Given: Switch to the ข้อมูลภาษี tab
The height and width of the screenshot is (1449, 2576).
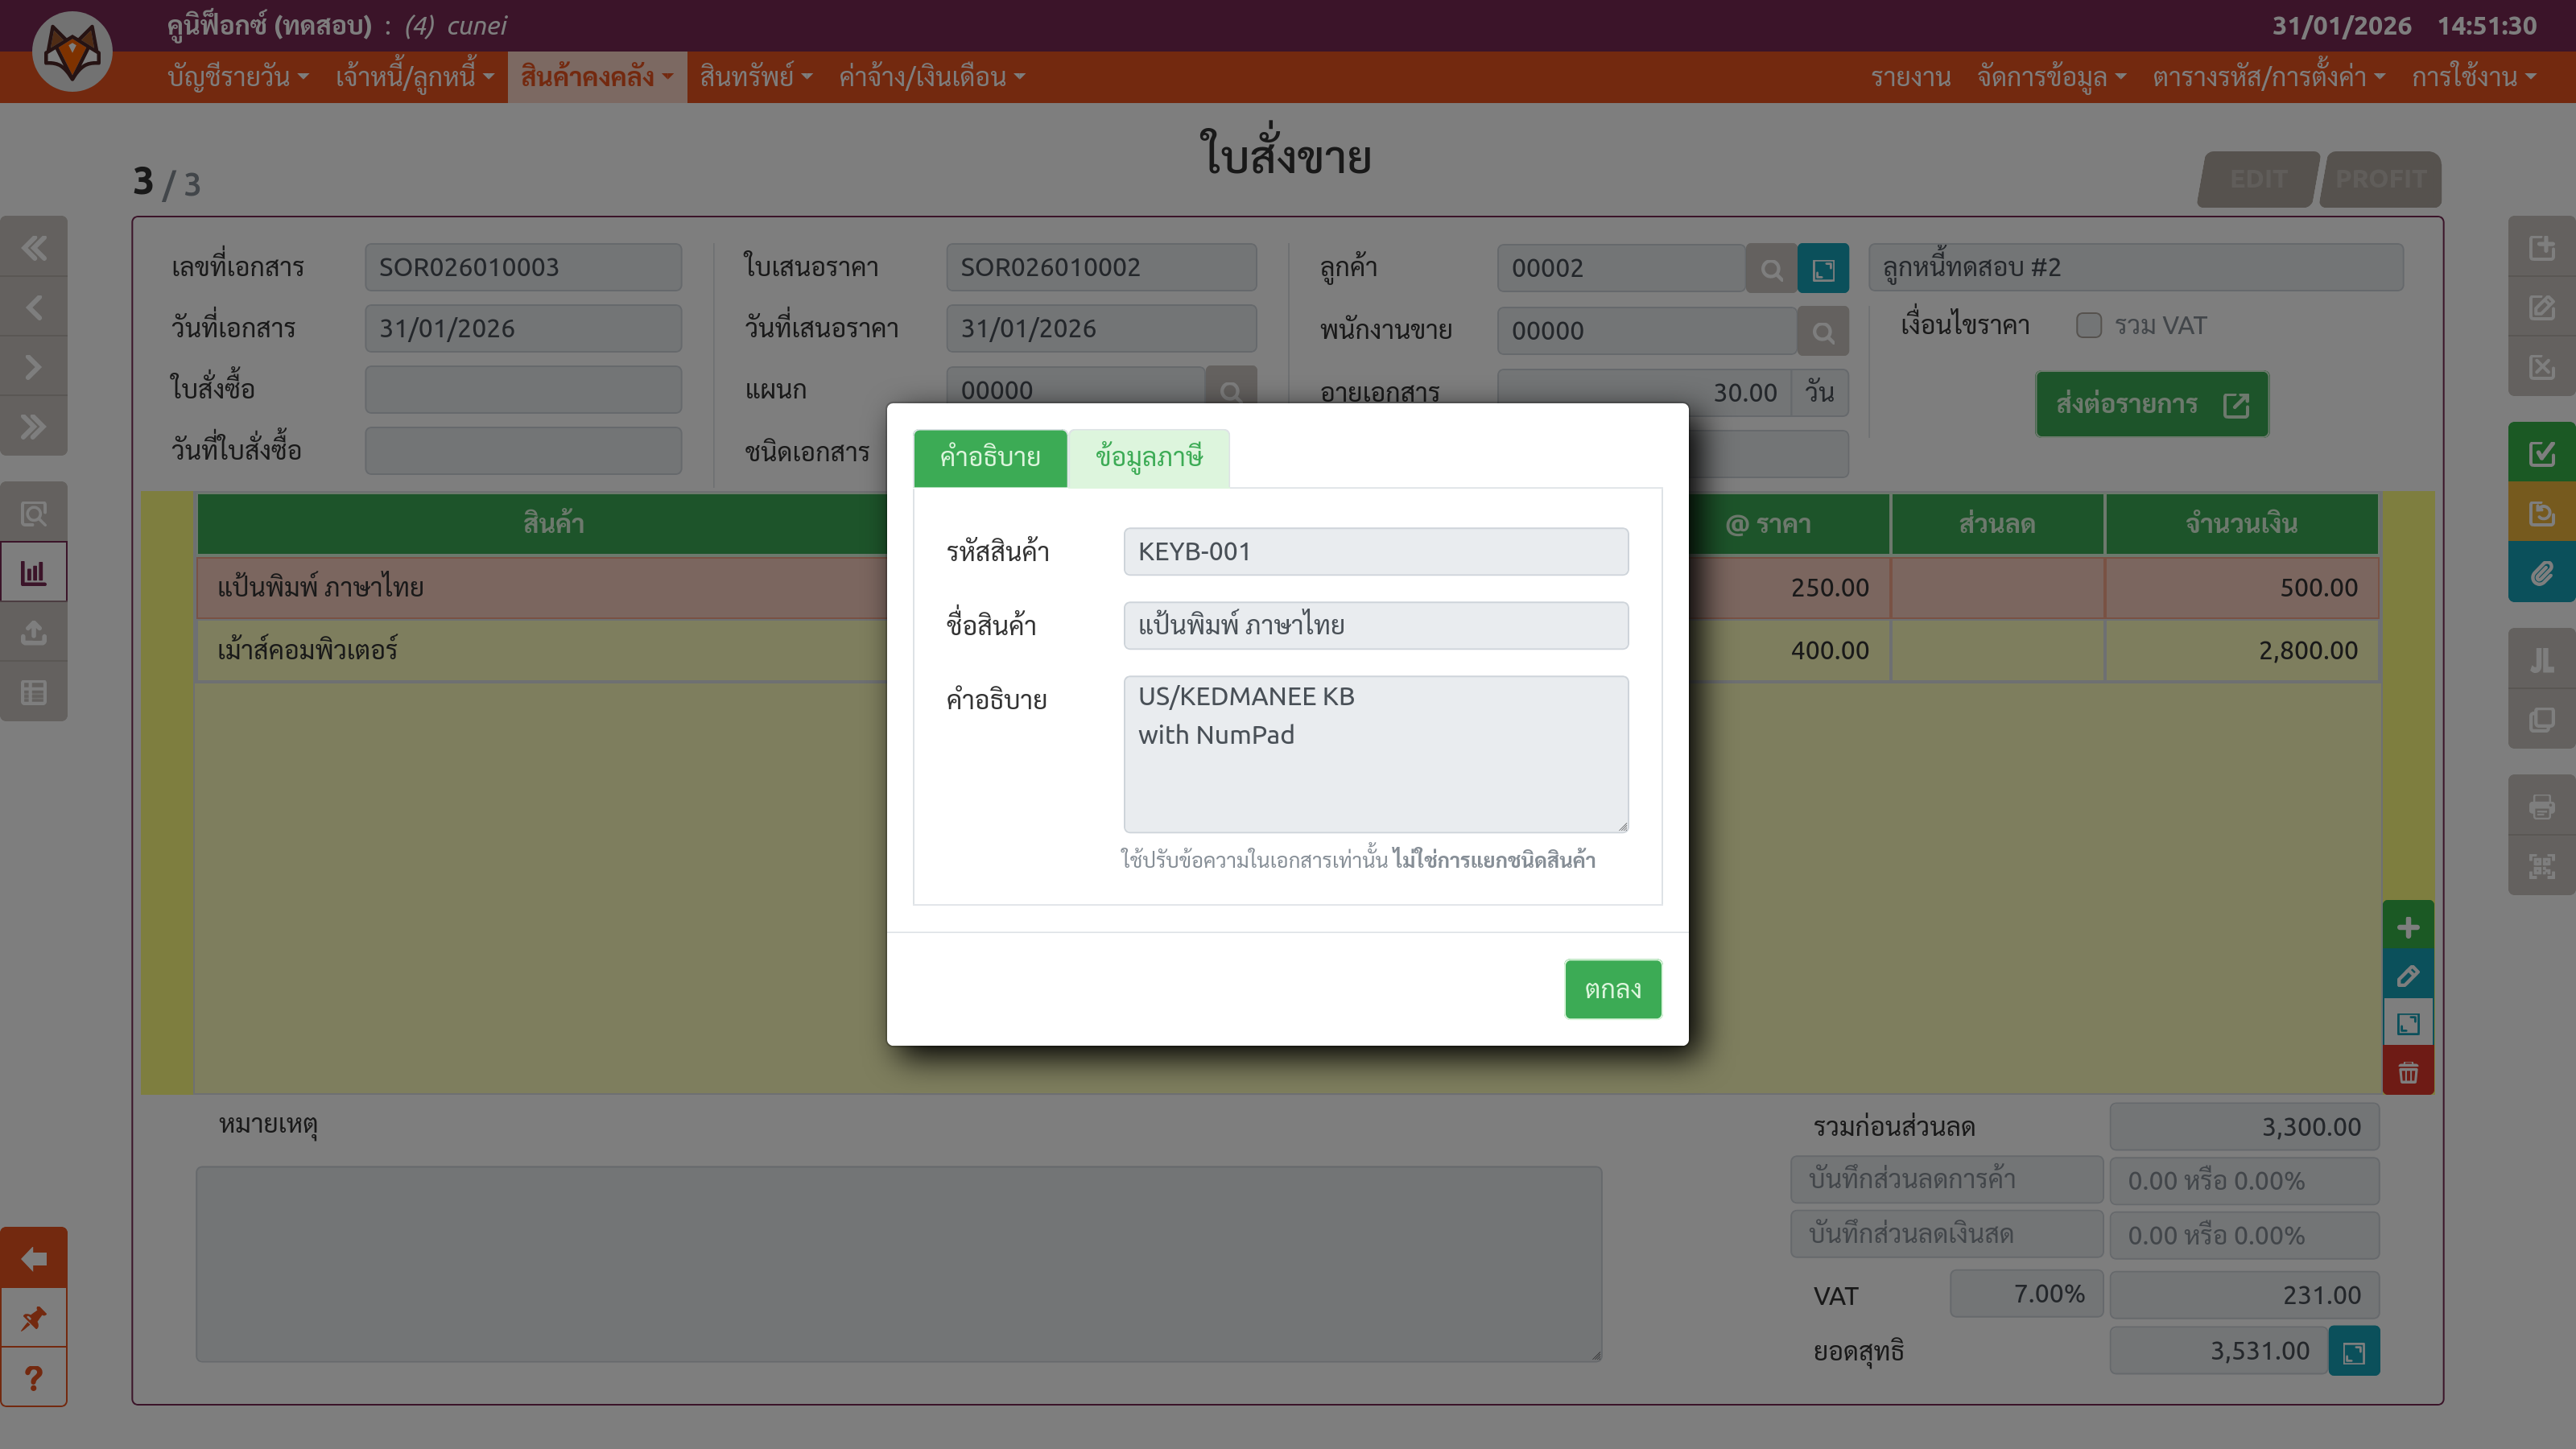Looking at the screenshot, I should [1148, 458].
